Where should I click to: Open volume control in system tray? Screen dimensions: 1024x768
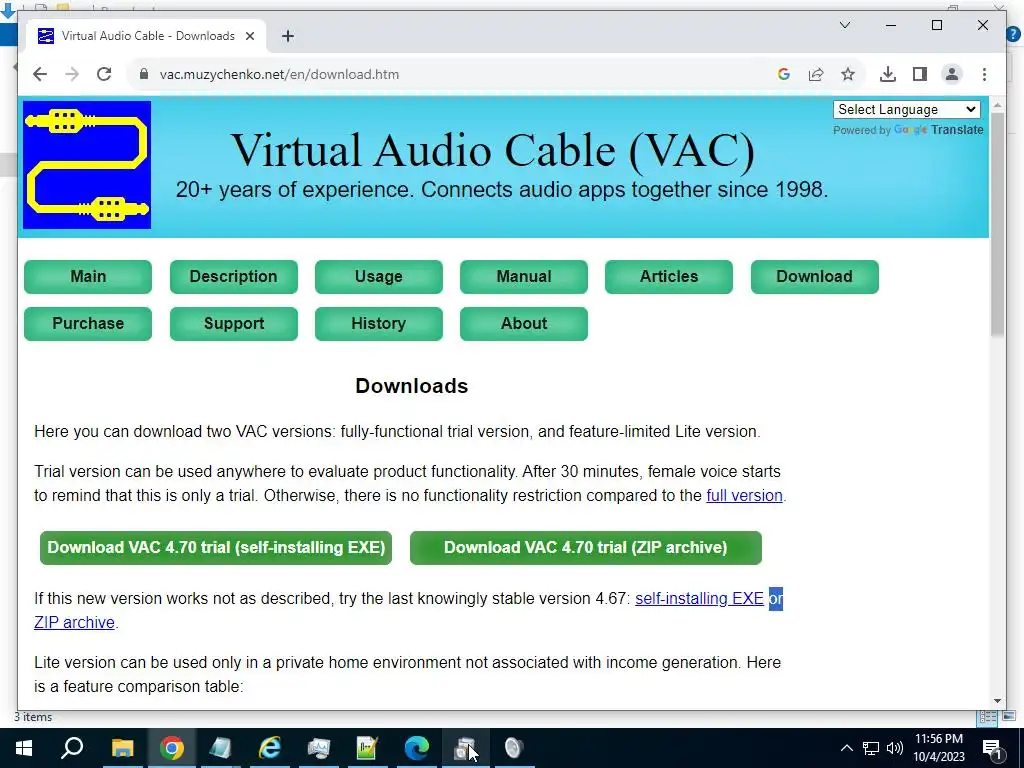tap(895, 748)
